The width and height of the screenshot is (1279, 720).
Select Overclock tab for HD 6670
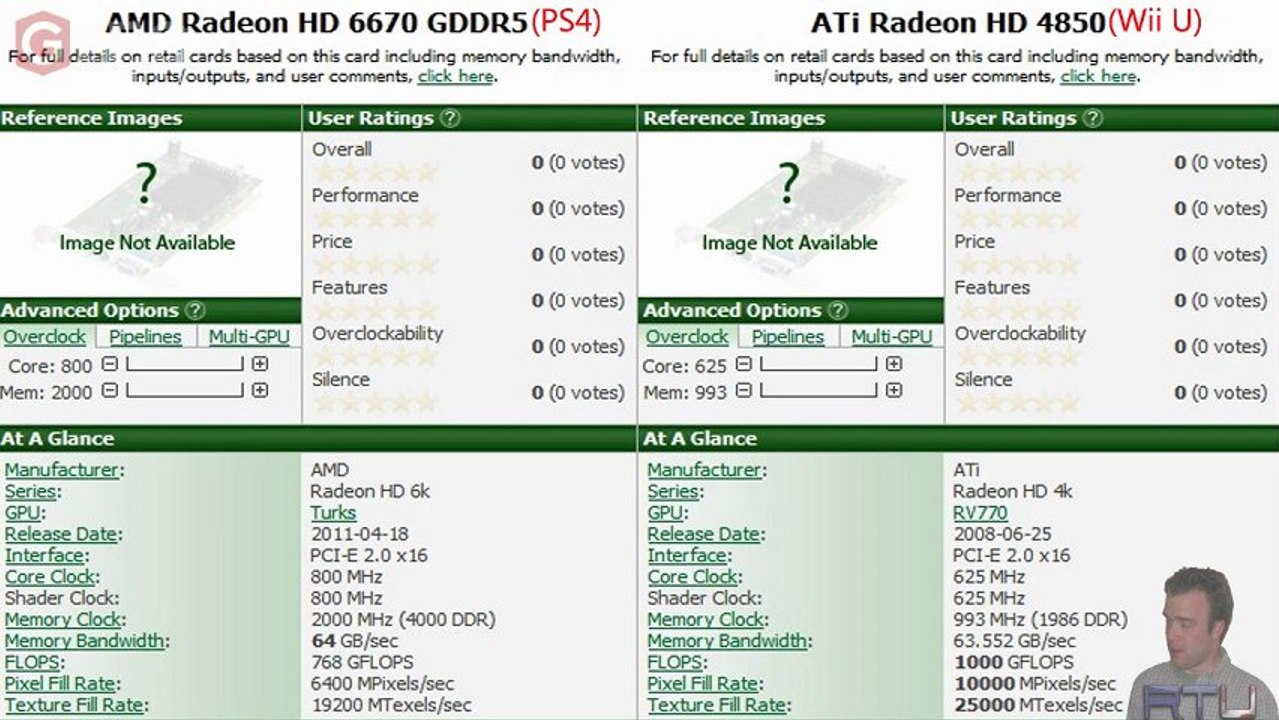pyautogui.click(x=45, y=337)
